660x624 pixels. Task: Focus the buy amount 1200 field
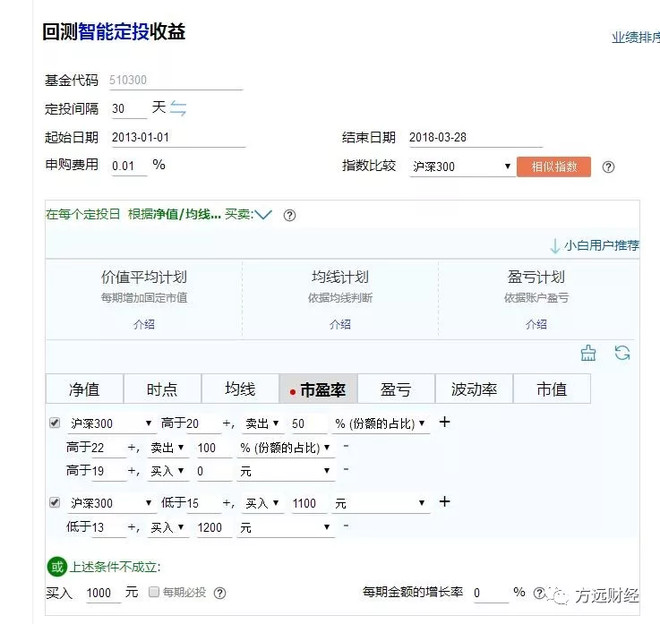click(214, 528)
